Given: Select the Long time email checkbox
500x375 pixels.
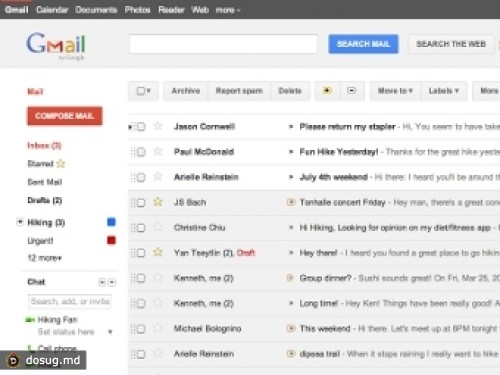Looking at the screenshot, I should 141,304.
